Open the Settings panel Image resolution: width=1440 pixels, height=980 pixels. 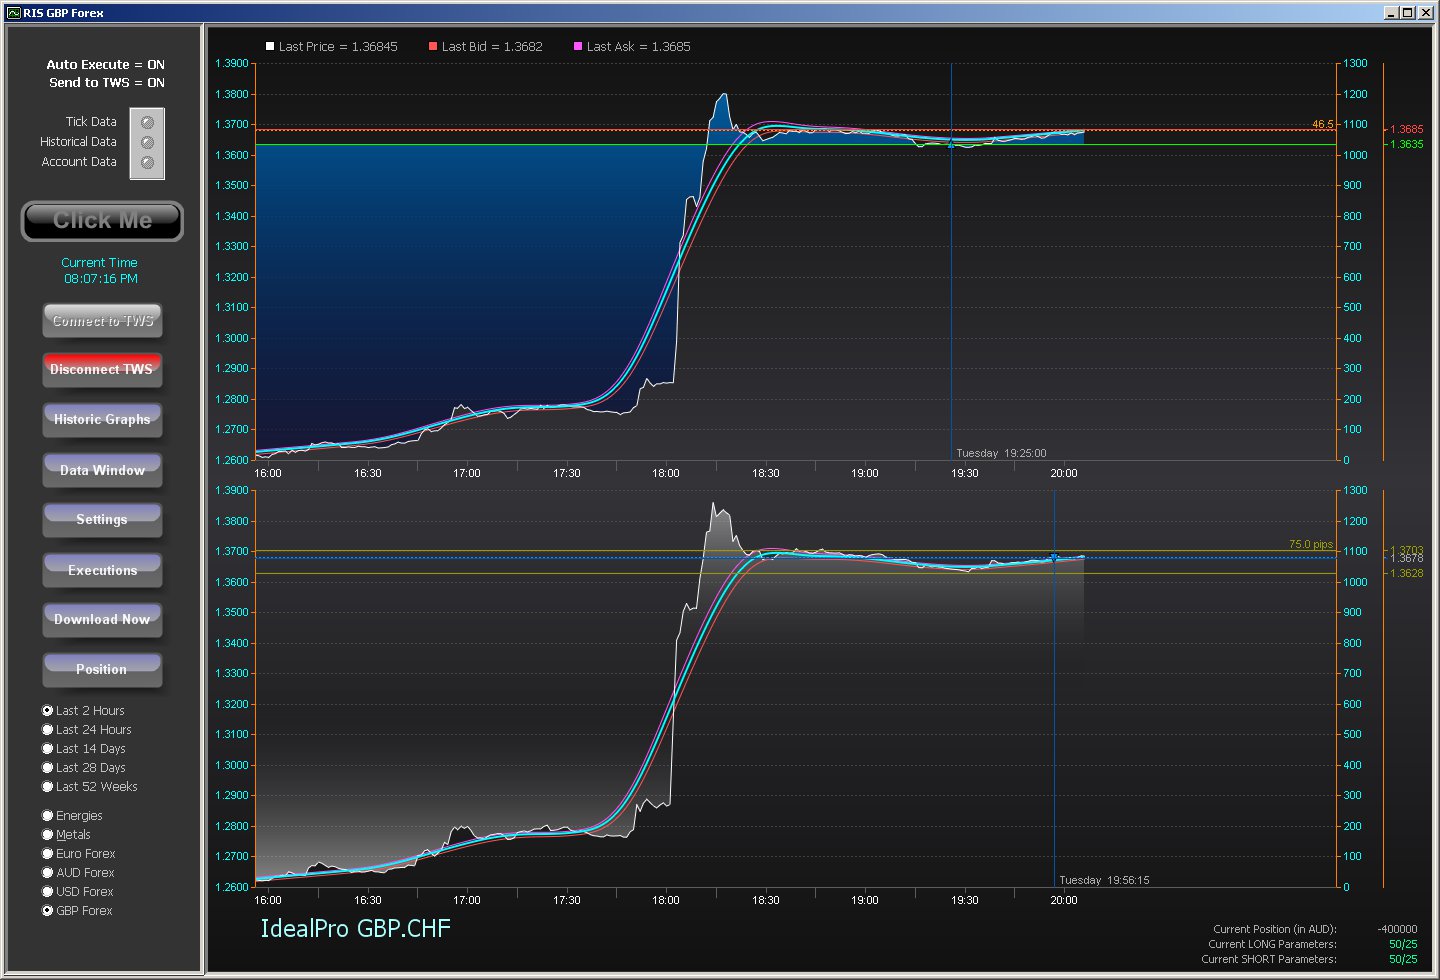(102, 520)
